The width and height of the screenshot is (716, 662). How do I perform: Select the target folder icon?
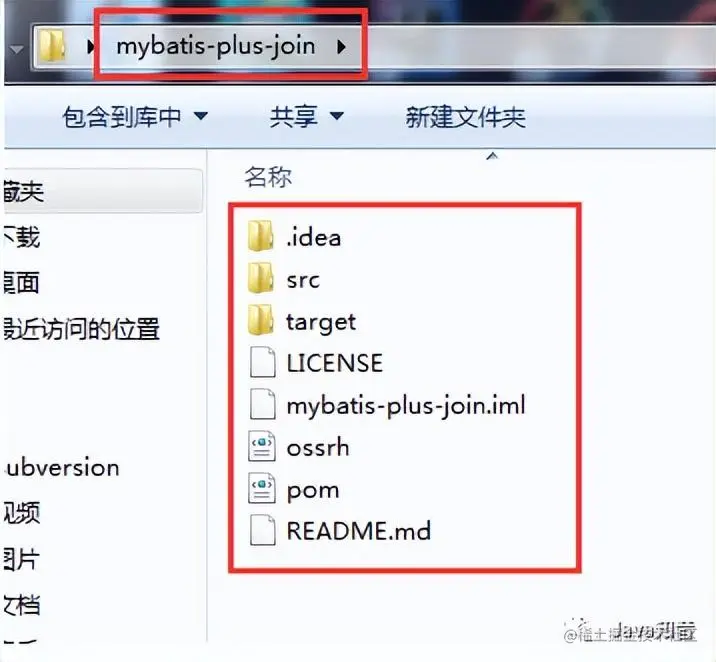pos(261,320)
